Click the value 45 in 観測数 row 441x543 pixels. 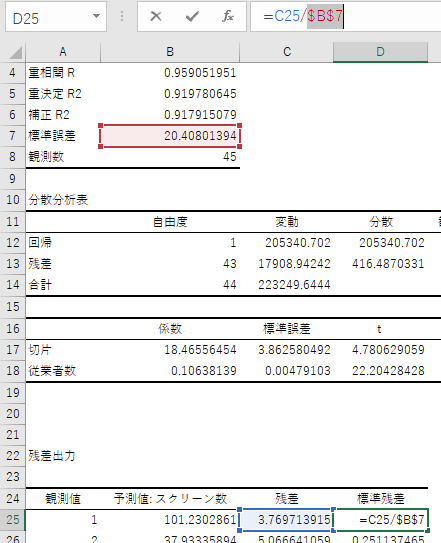(x=230, y=157)
